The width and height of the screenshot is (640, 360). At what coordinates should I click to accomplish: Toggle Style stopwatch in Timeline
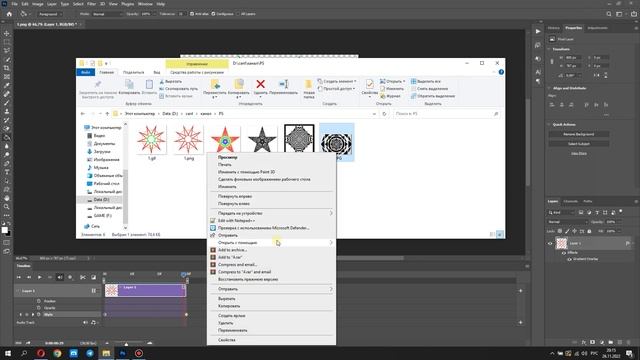click(x=39, y=315)
